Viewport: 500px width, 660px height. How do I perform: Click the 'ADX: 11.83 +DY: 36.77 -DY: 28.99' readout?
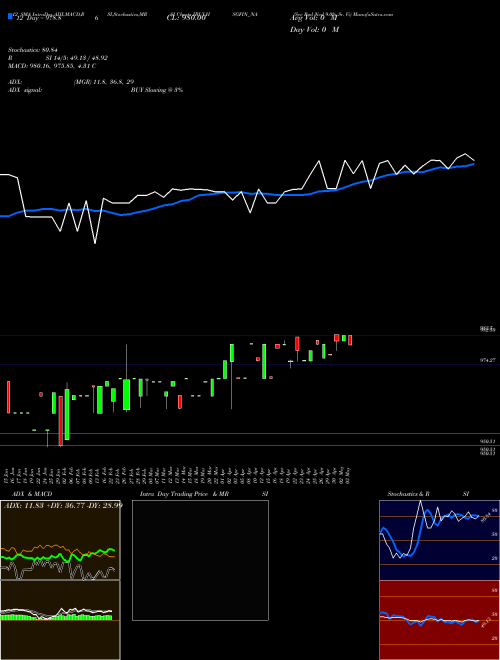tap(63, 505)
